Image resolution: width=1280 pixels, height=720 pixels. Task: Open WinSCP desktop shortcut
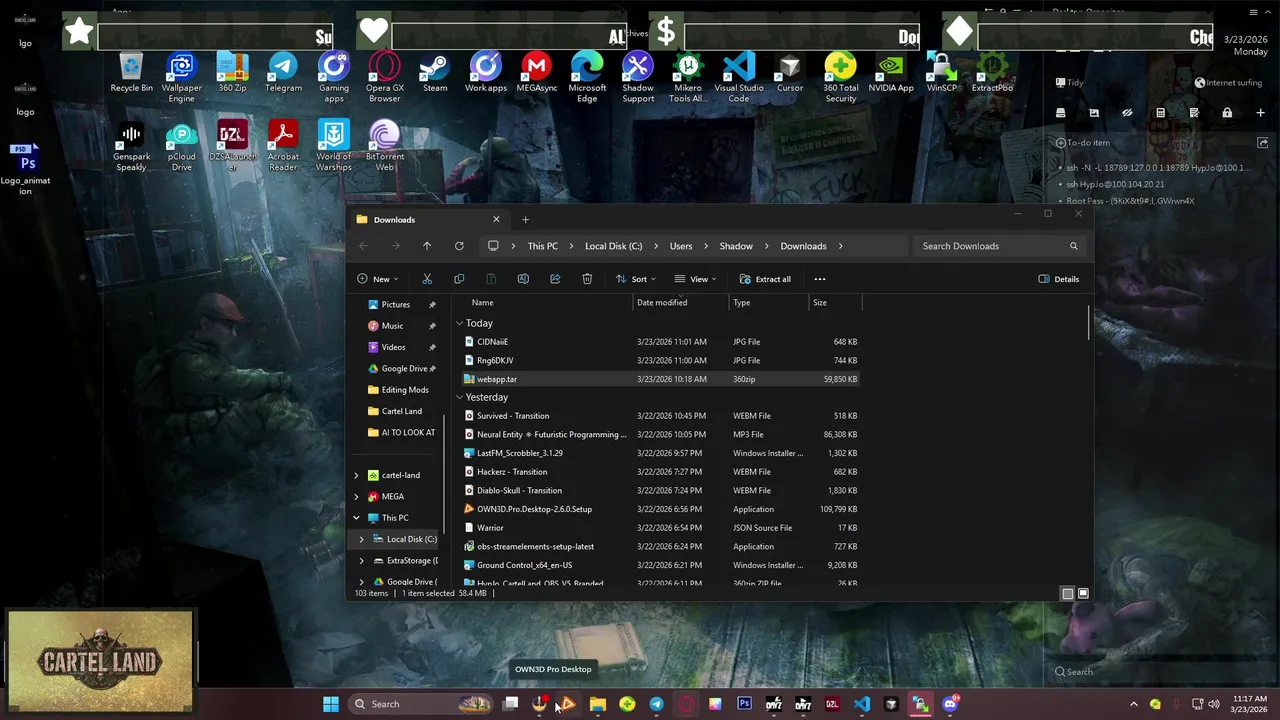[x=942, y=74]
